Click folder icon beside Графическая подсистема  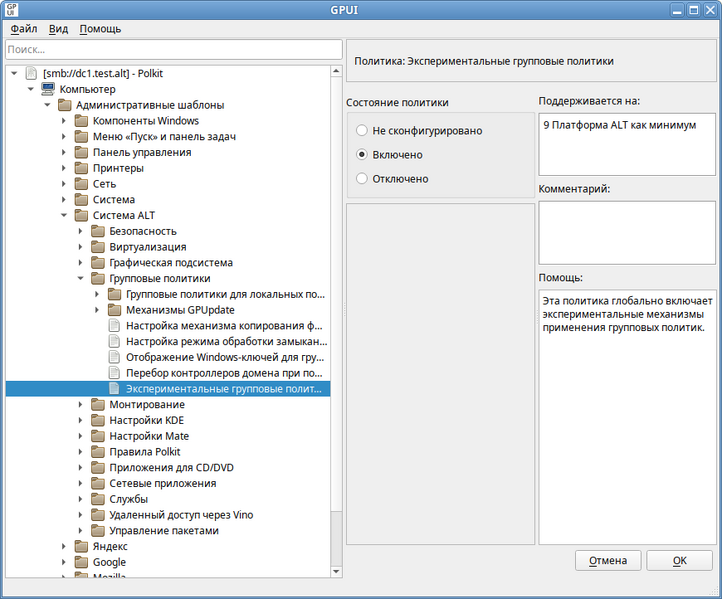[98, 262]
